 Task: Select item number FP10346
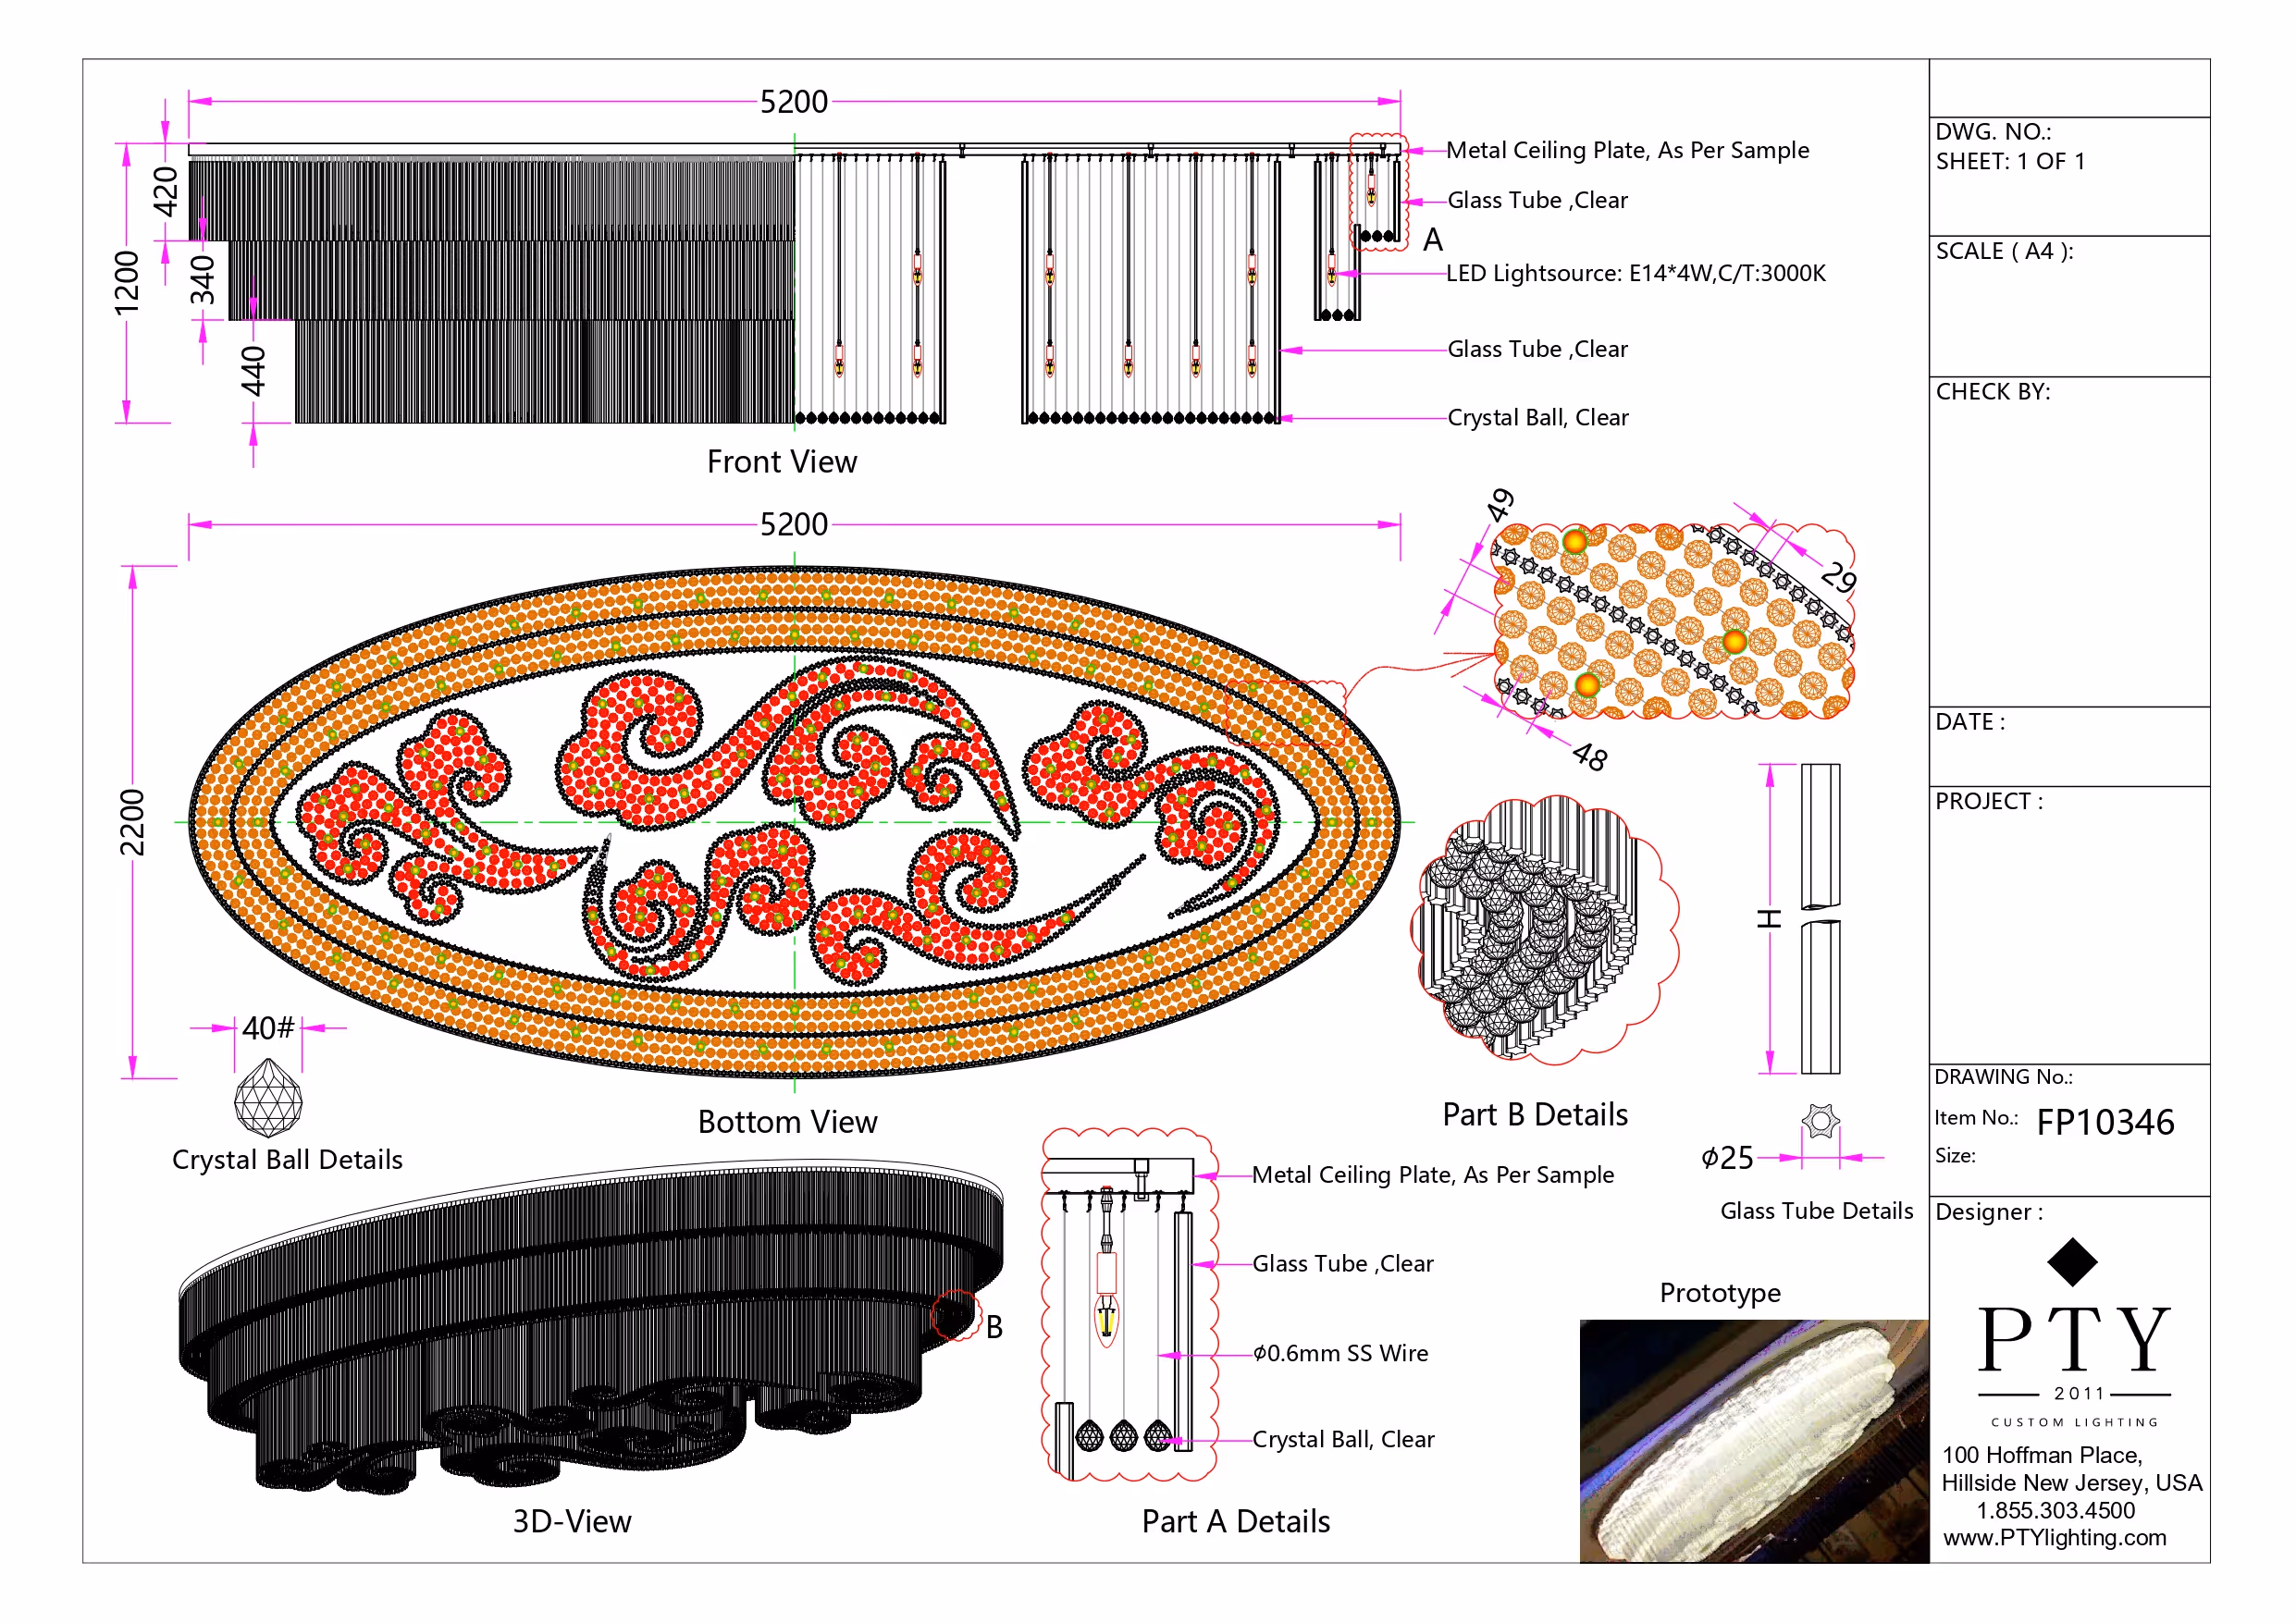click(2105, 1122)
